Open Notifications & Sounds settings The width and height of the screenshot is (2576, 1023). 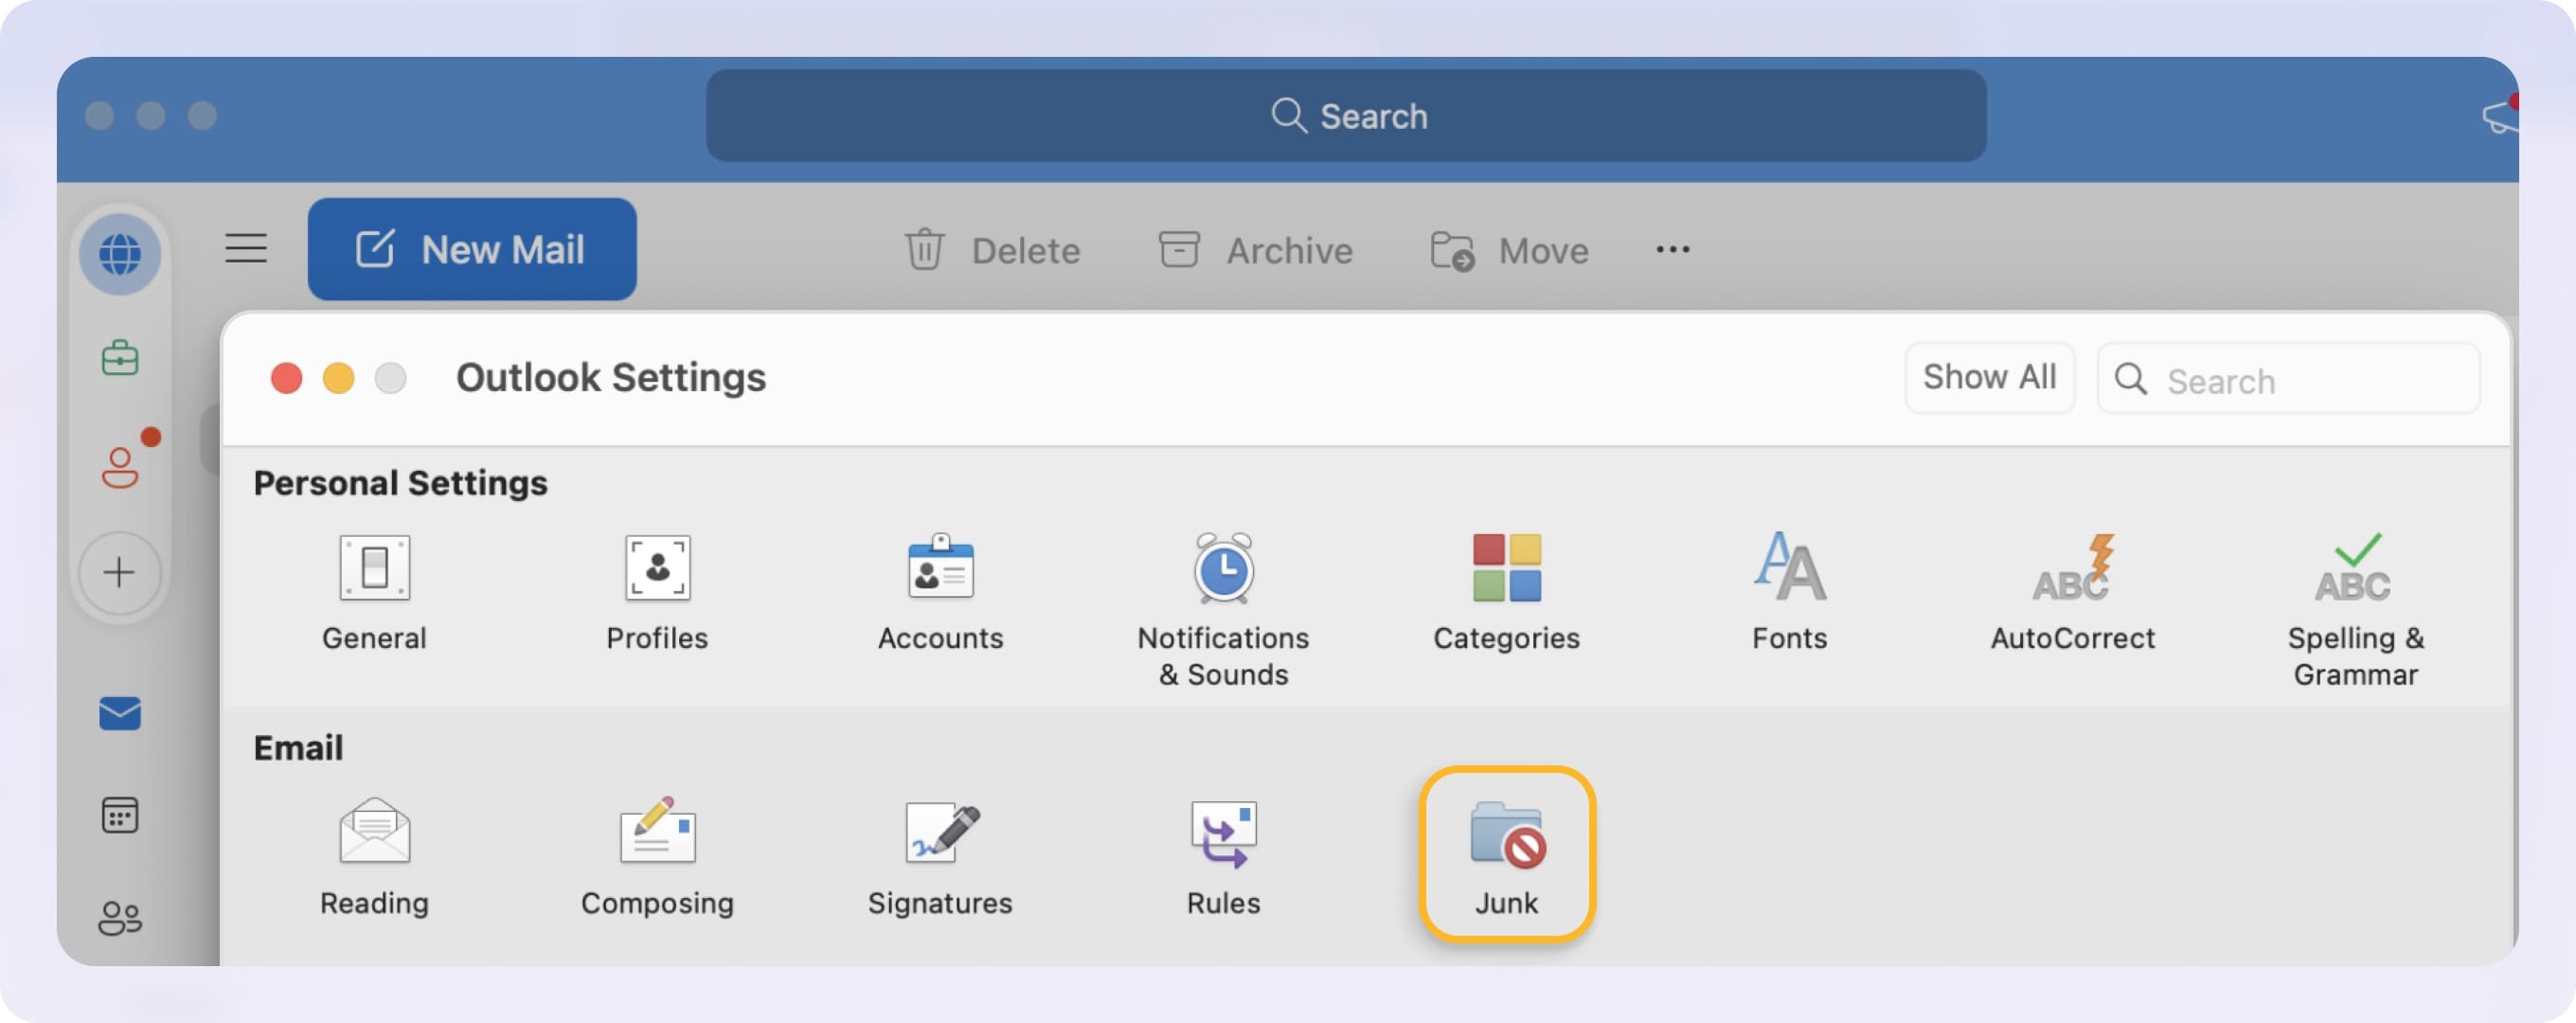(x=1223, y=590)
